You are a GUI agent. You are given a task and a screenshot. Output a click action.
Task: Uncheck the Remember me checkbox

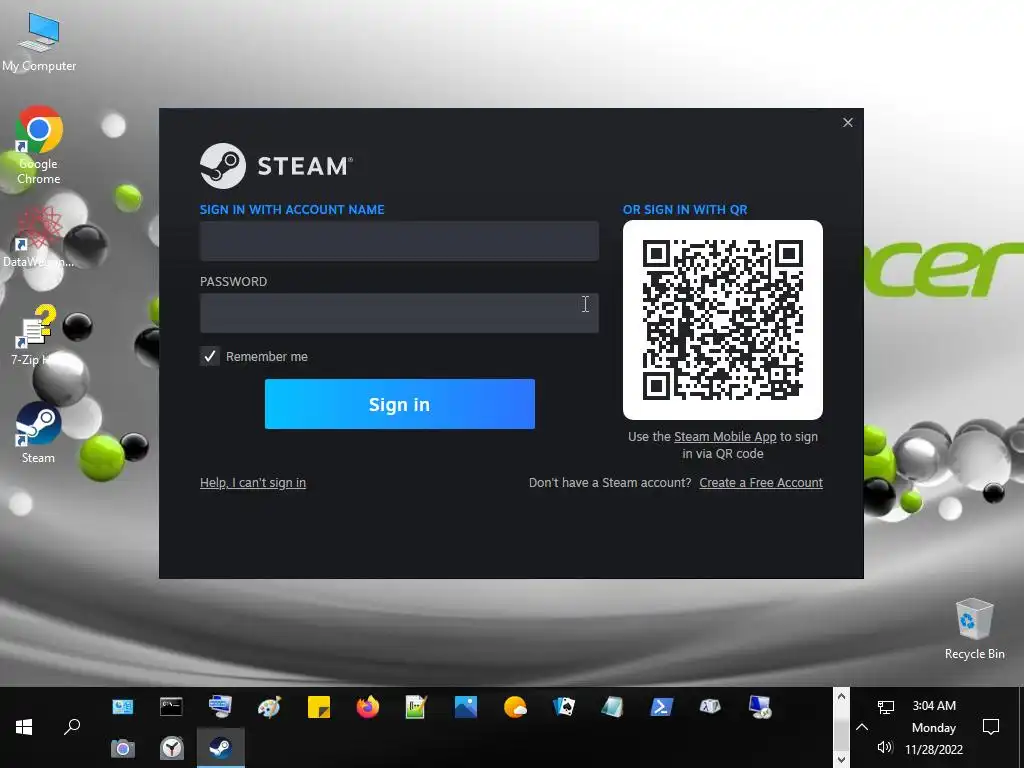point(210,356)
